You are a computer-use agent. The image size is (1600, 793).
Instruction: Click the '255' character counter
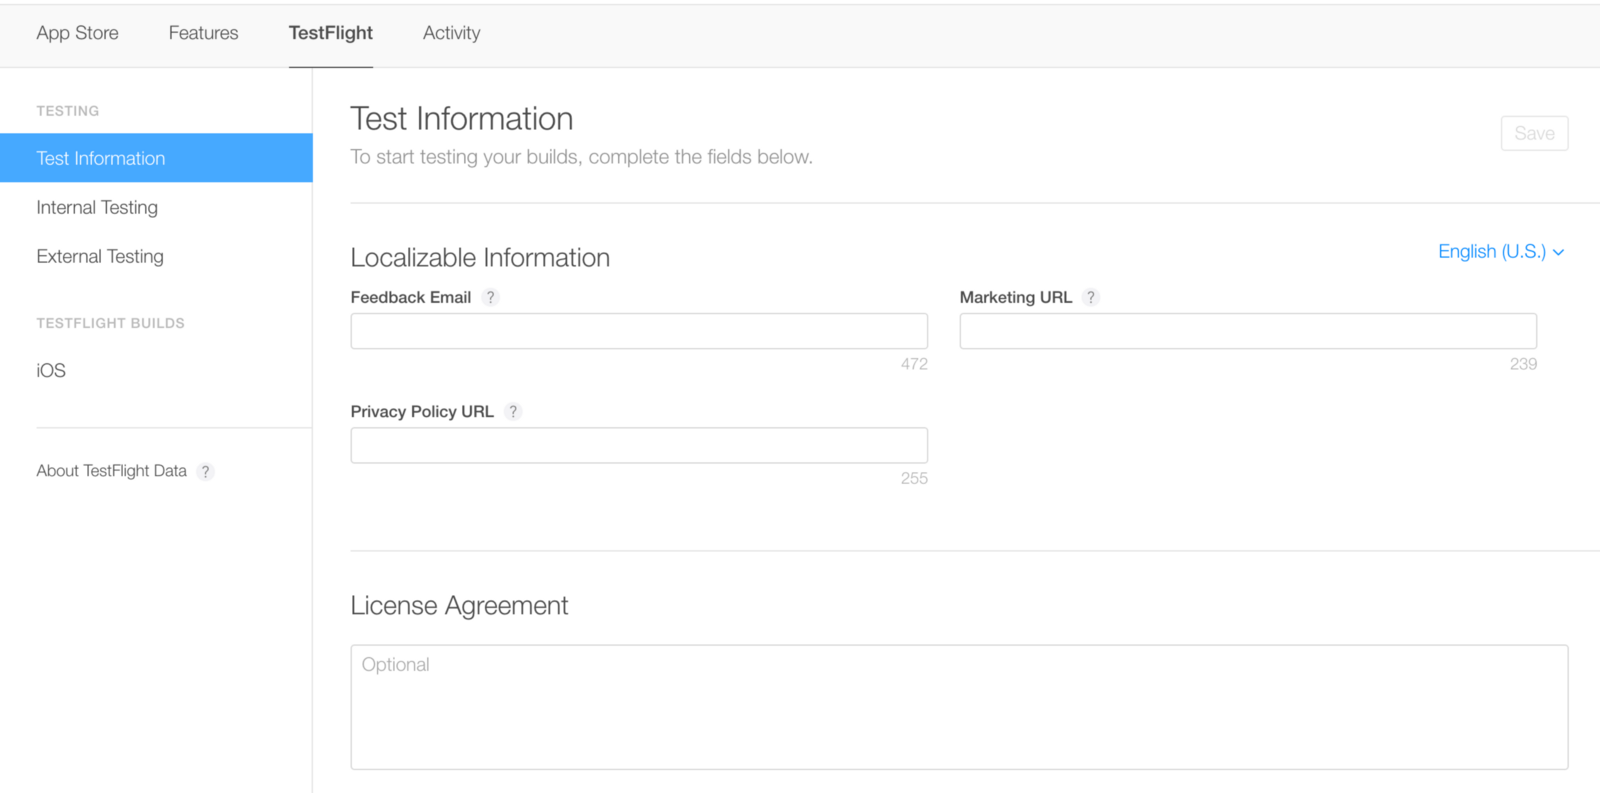(914, 478)
